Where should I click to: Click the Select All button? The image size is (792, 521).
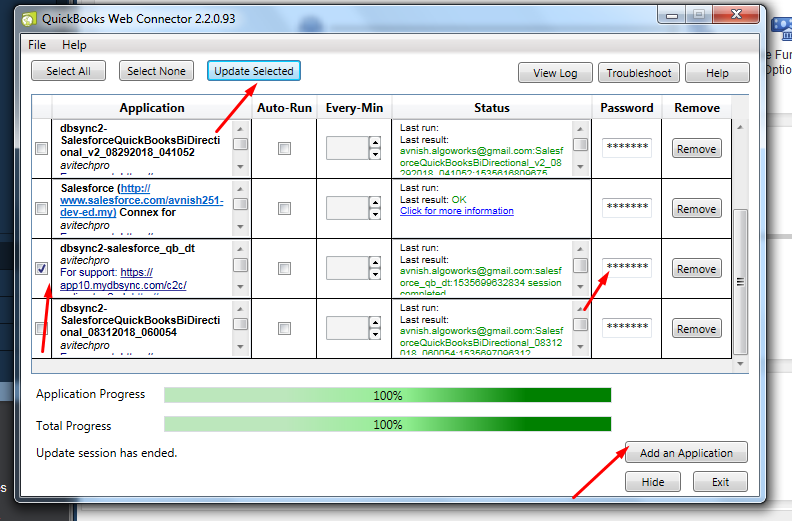pos(68,71)
